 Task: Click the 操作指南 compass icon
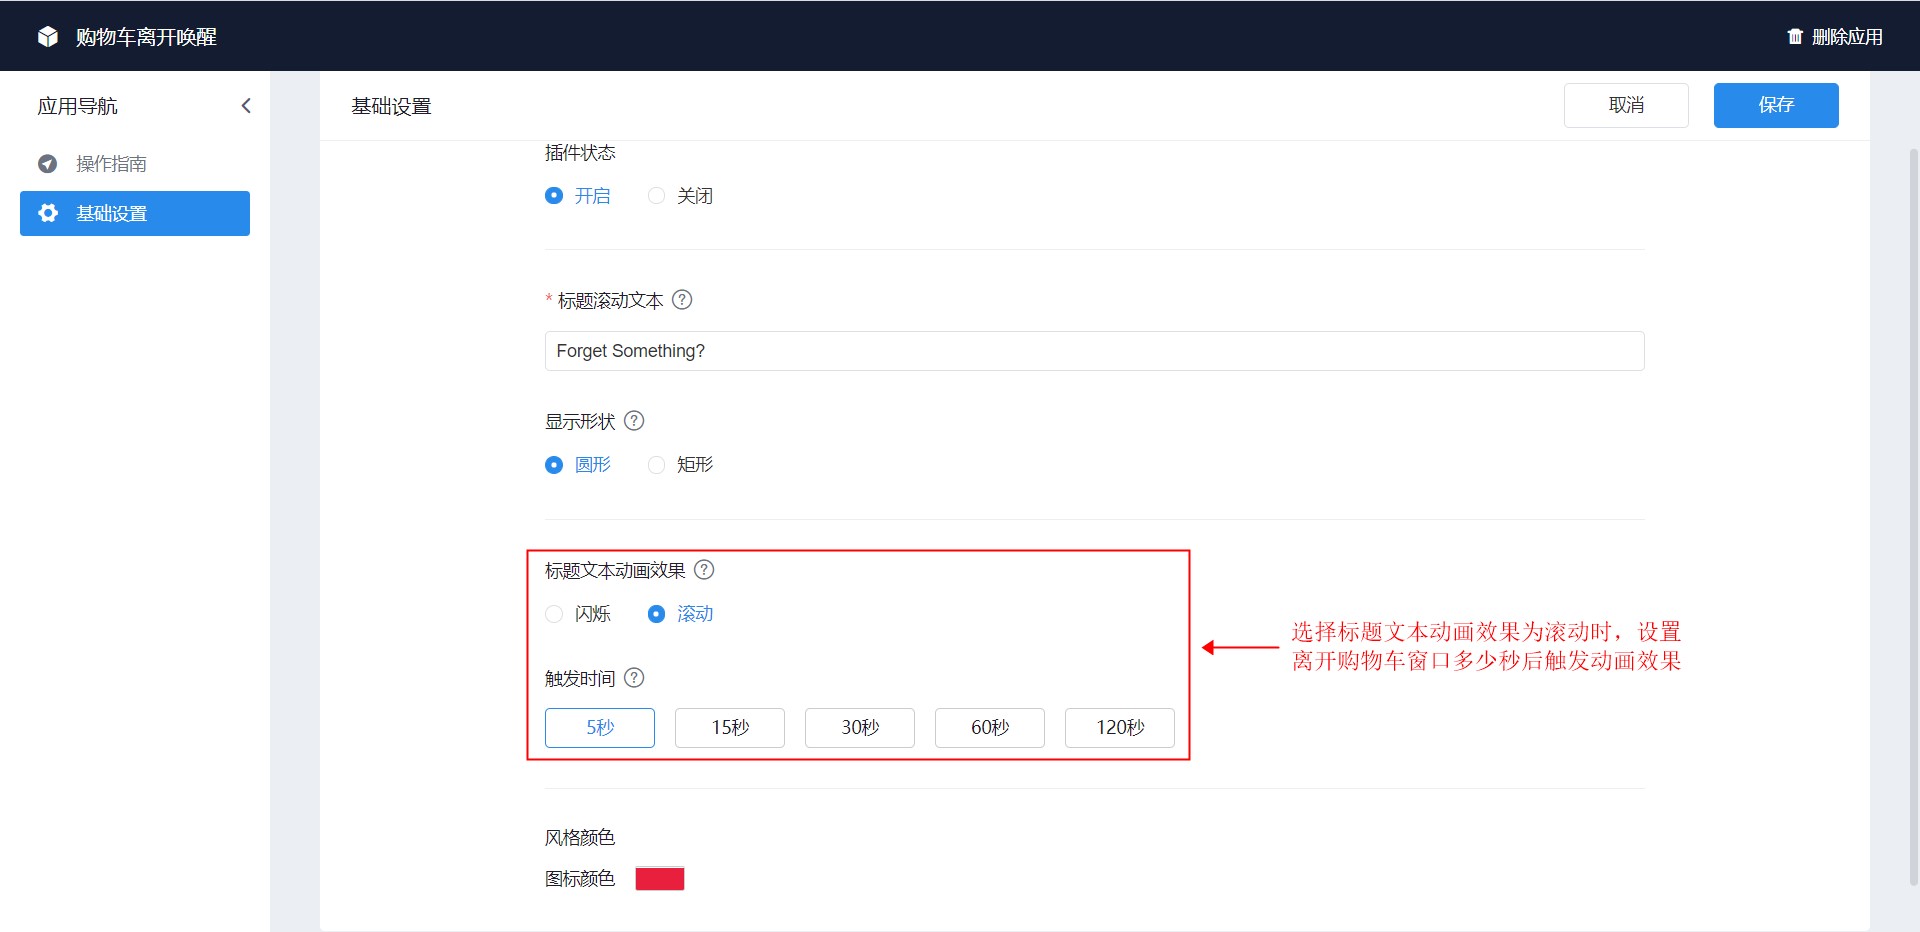[x=47, y=163]
